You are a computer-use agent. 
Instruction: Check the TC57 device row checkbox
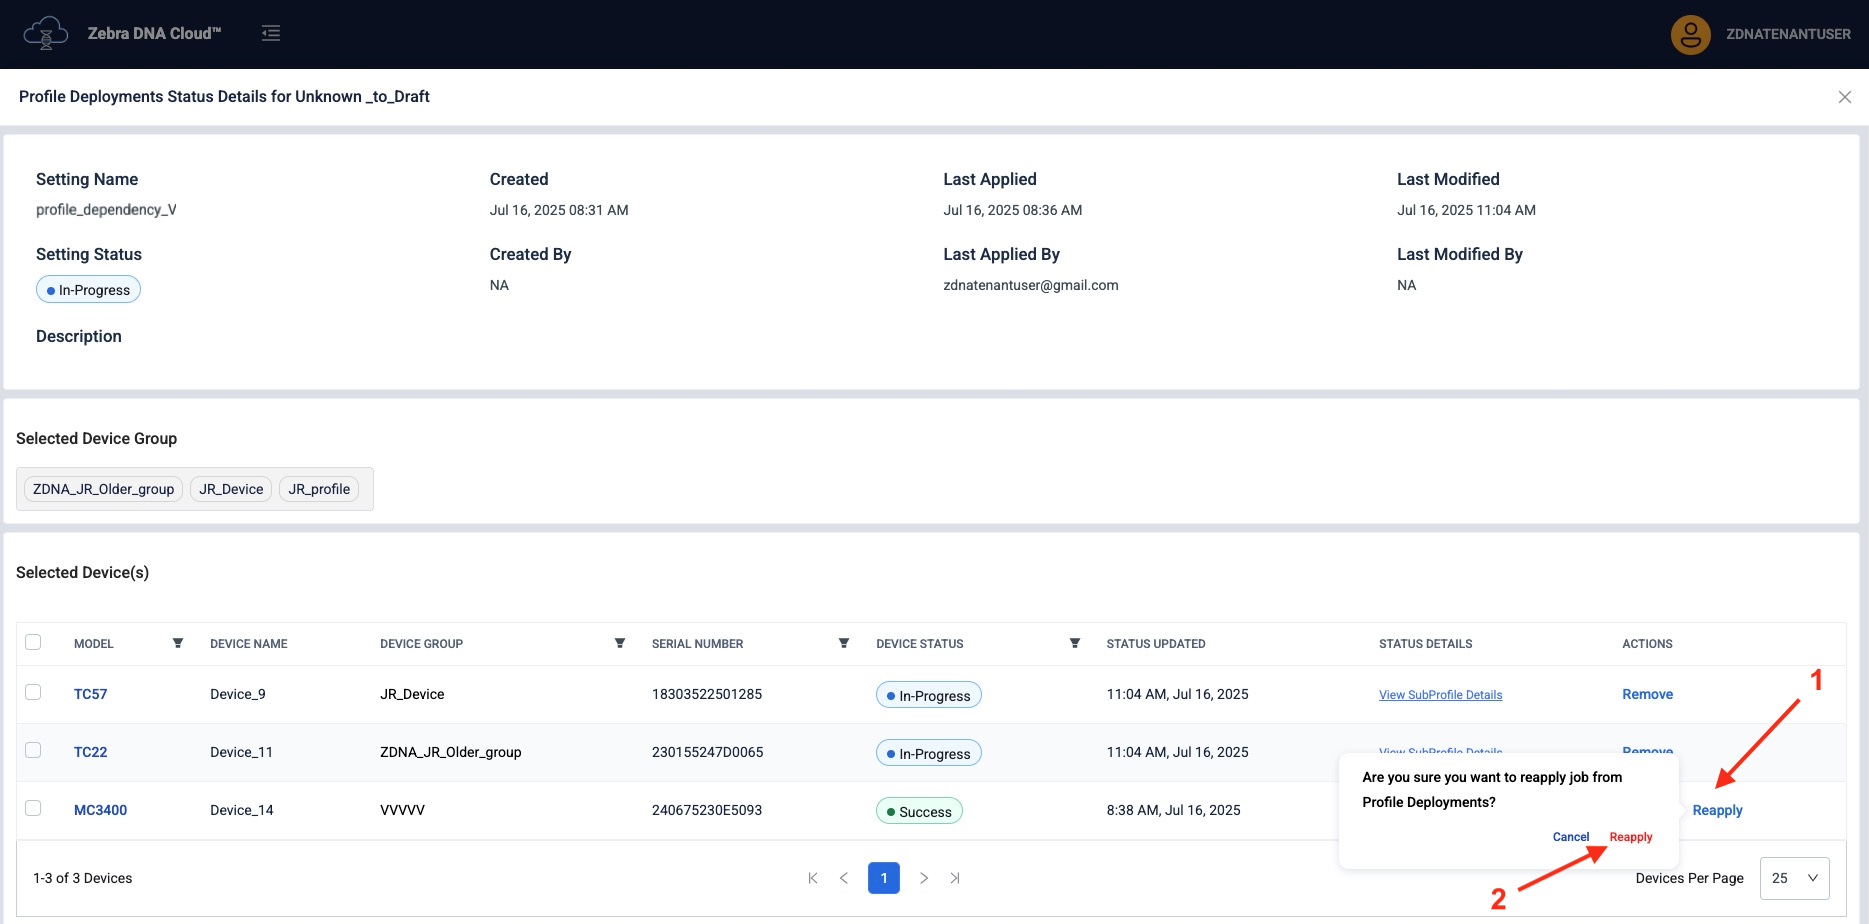tap(33, 692)
